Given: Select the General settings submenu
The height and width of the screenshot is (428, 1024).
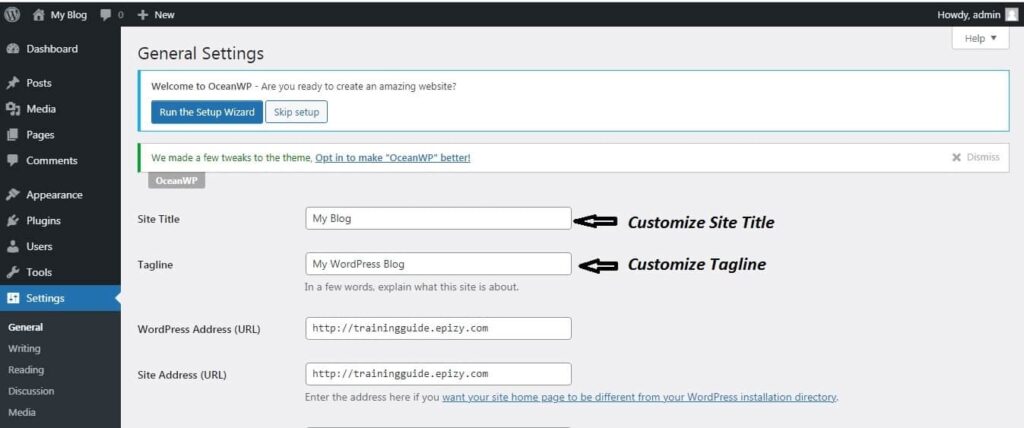Looking at the screenshot, I should tap(25, 327).
